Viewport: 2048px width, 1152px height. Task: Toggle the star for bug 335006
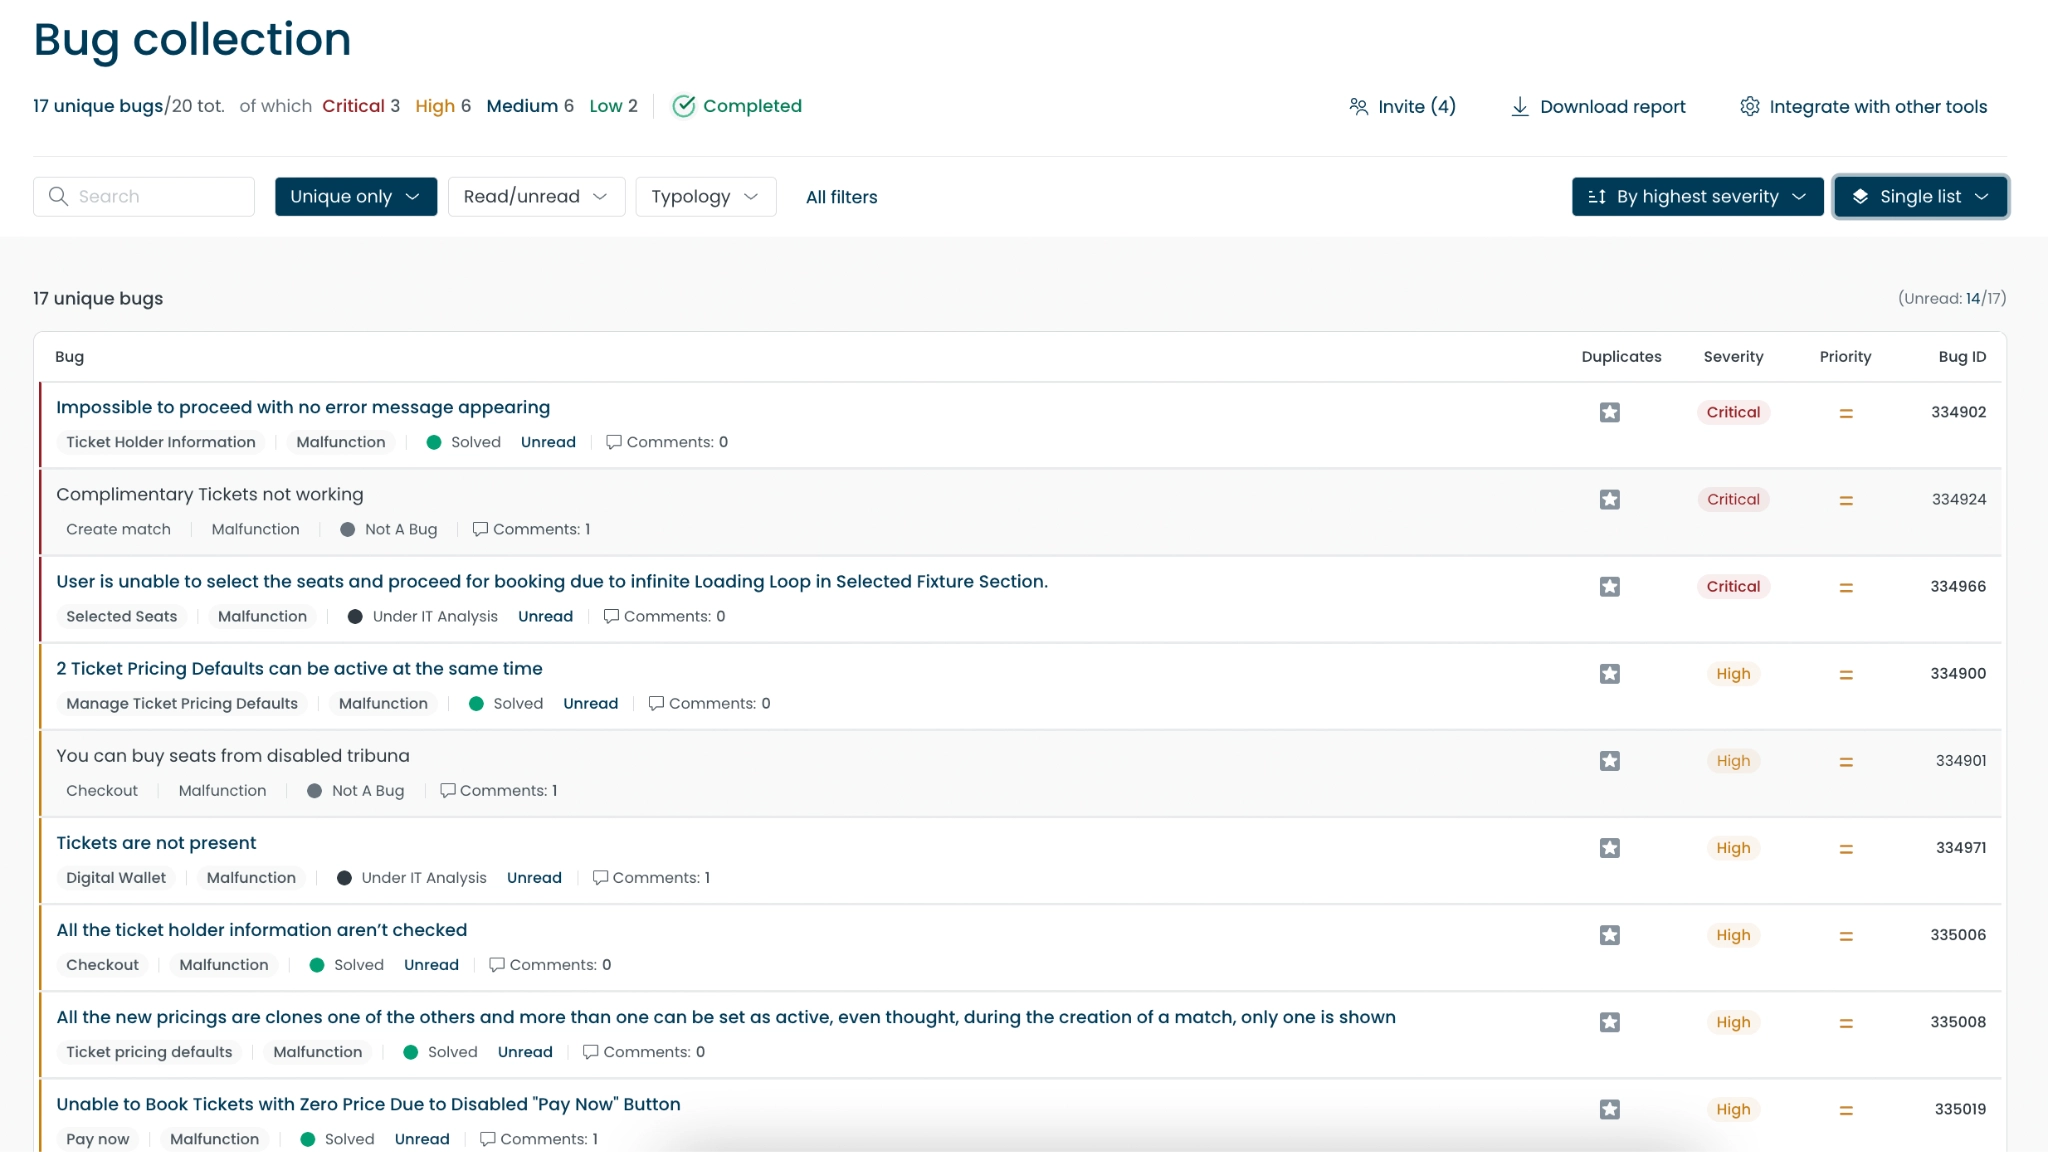click(x=1609, y=935)
